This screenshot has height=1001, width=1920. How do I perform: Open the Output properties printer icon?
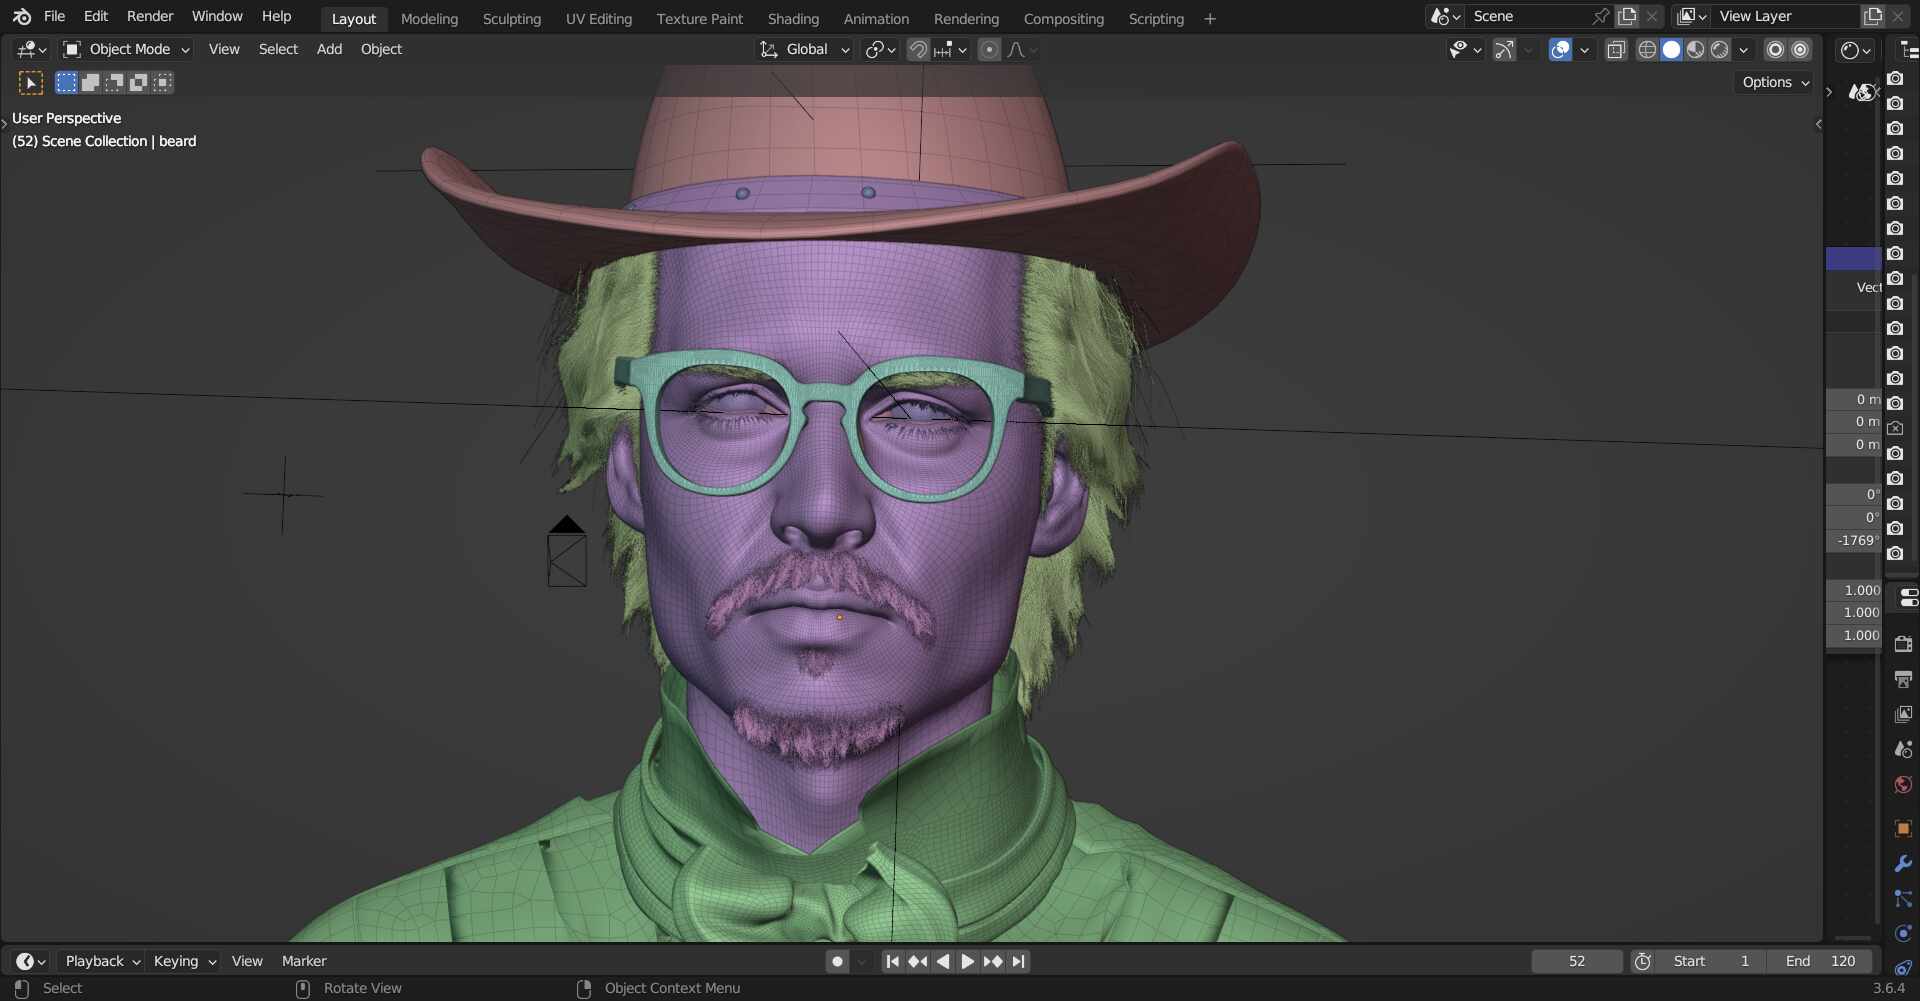[1903, 680]
